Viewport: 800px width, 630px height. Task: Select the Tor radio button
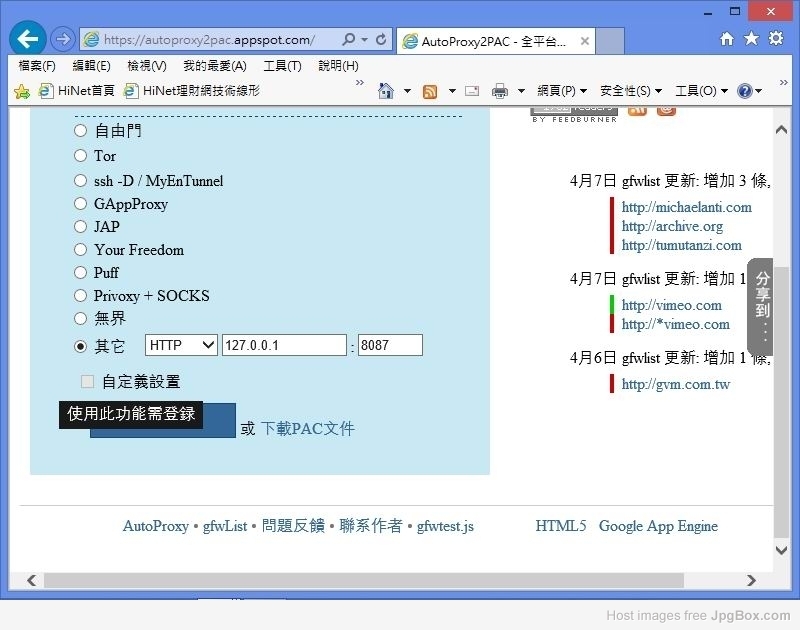coord(81,156)
